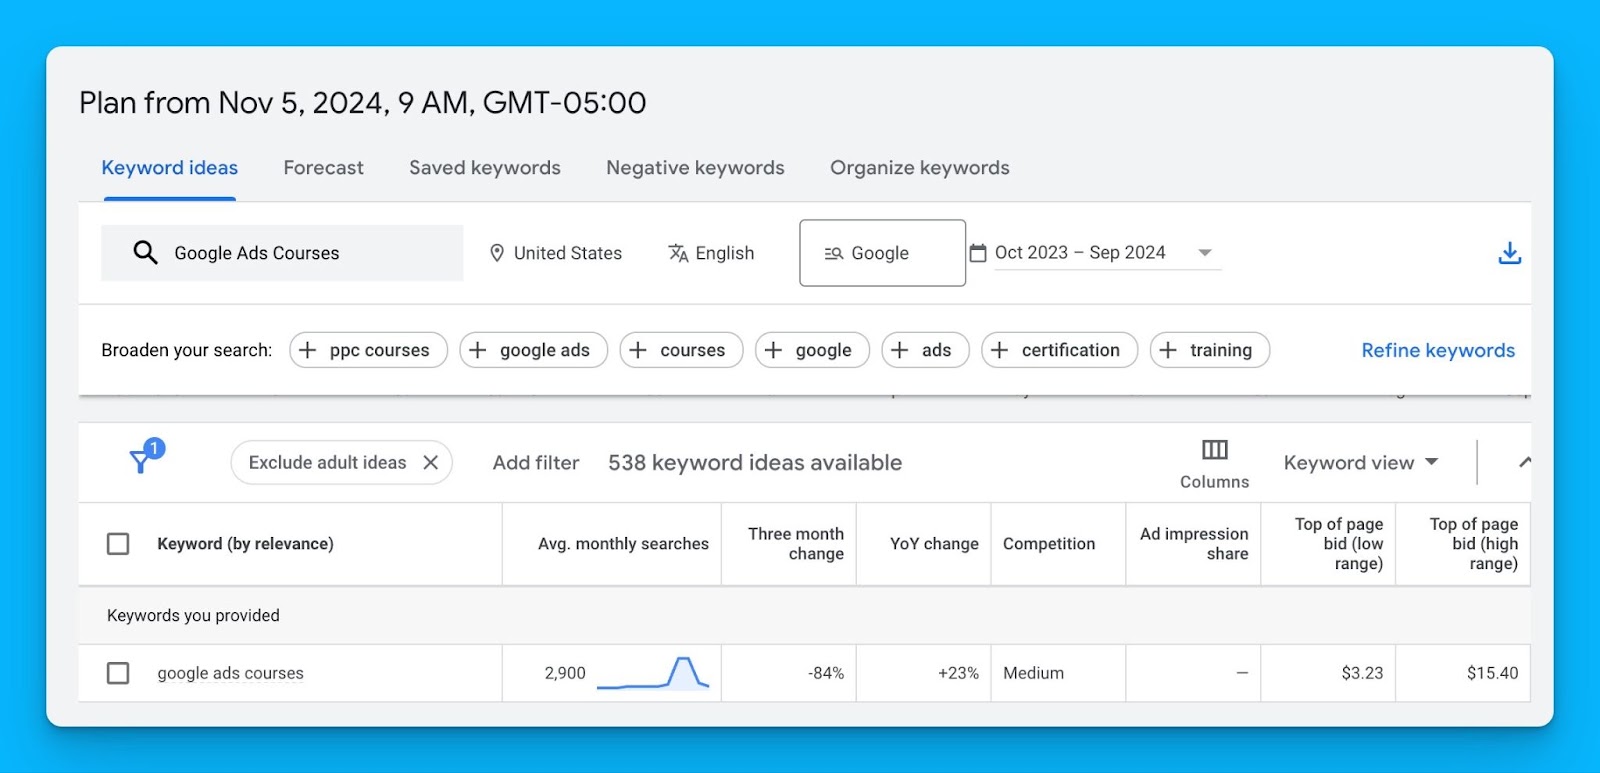Tick the google ads courses row checkbox
Viewport: 1600px width, 773px height.
pos(118,673)
